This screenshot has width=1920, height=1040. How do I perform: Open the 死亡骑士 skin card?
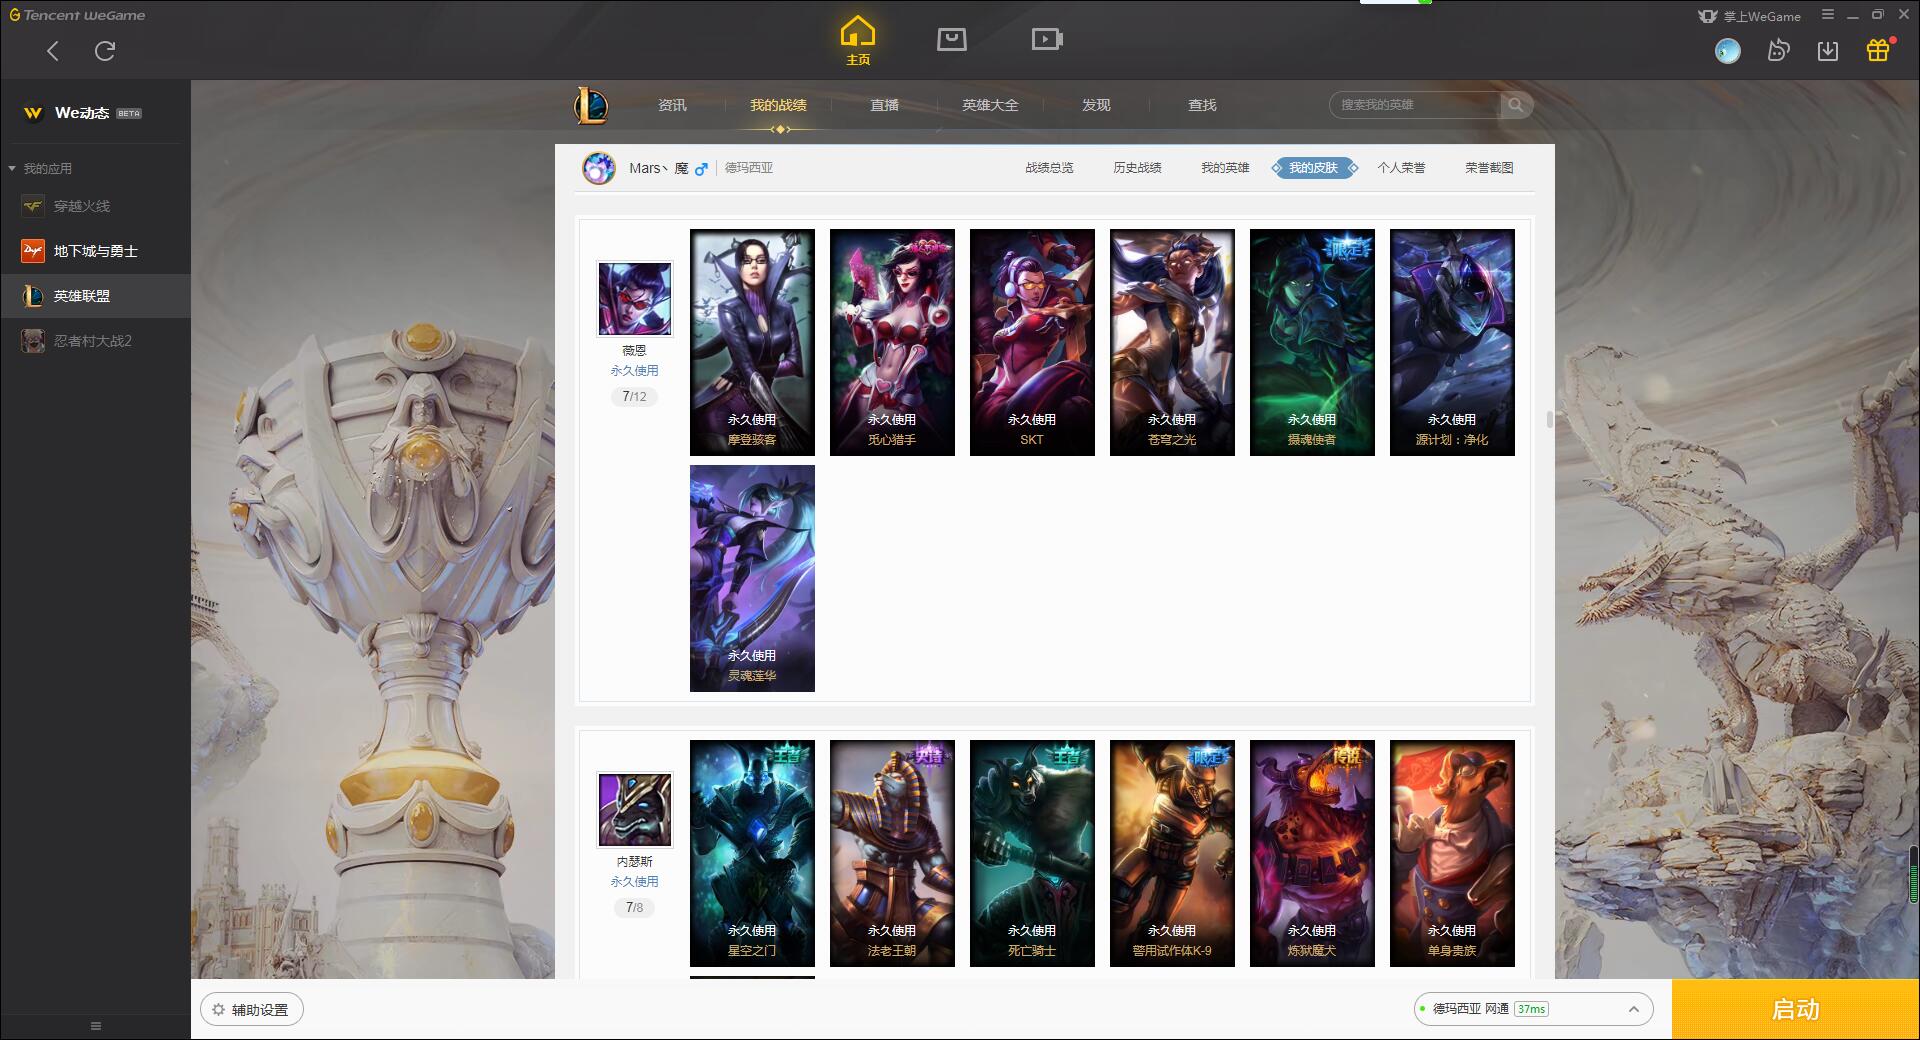[x=1032, y=853]
